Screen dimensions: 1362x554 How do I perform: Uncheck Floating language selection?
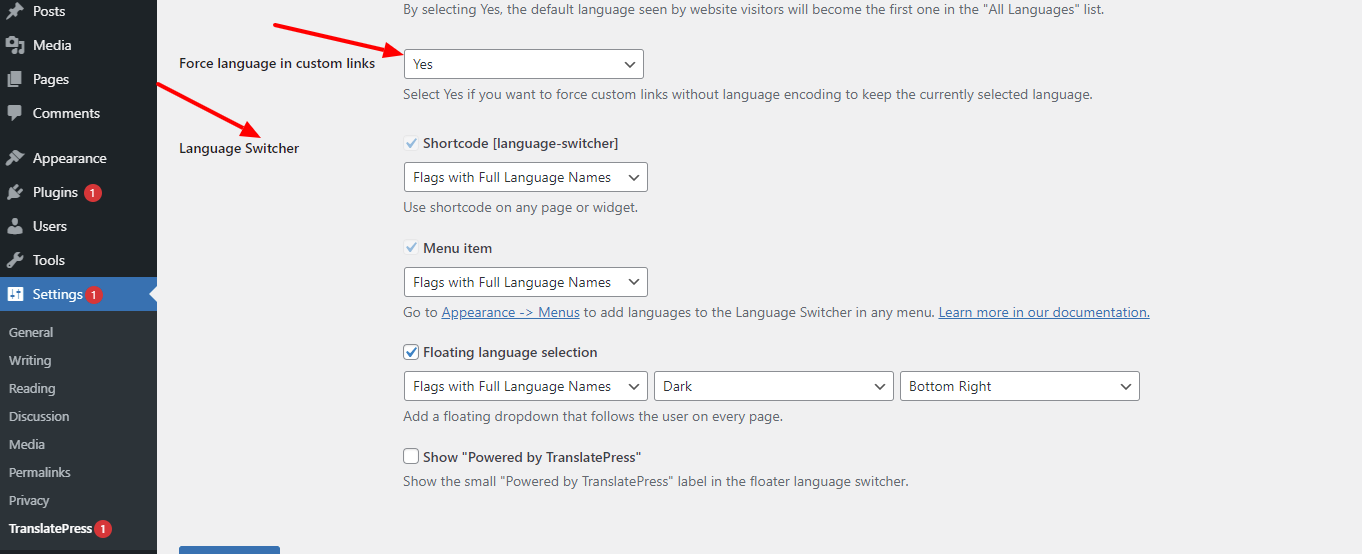click(x=411, y=352)
